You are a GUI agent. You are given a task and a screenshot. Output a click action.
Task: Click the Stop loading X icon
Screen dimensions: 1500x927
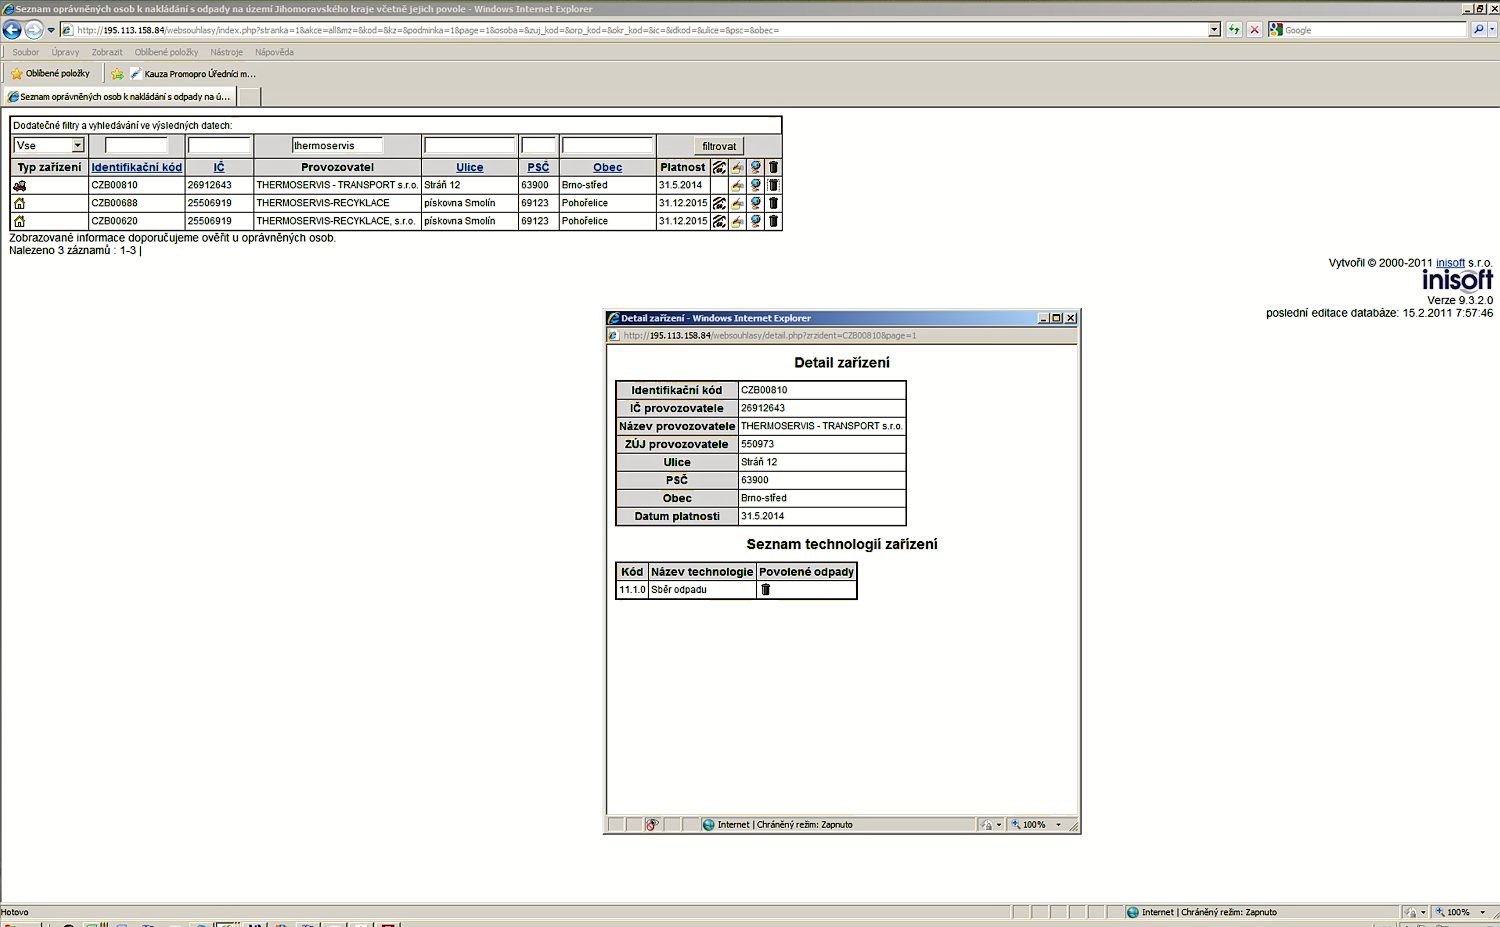(1254, 30)
